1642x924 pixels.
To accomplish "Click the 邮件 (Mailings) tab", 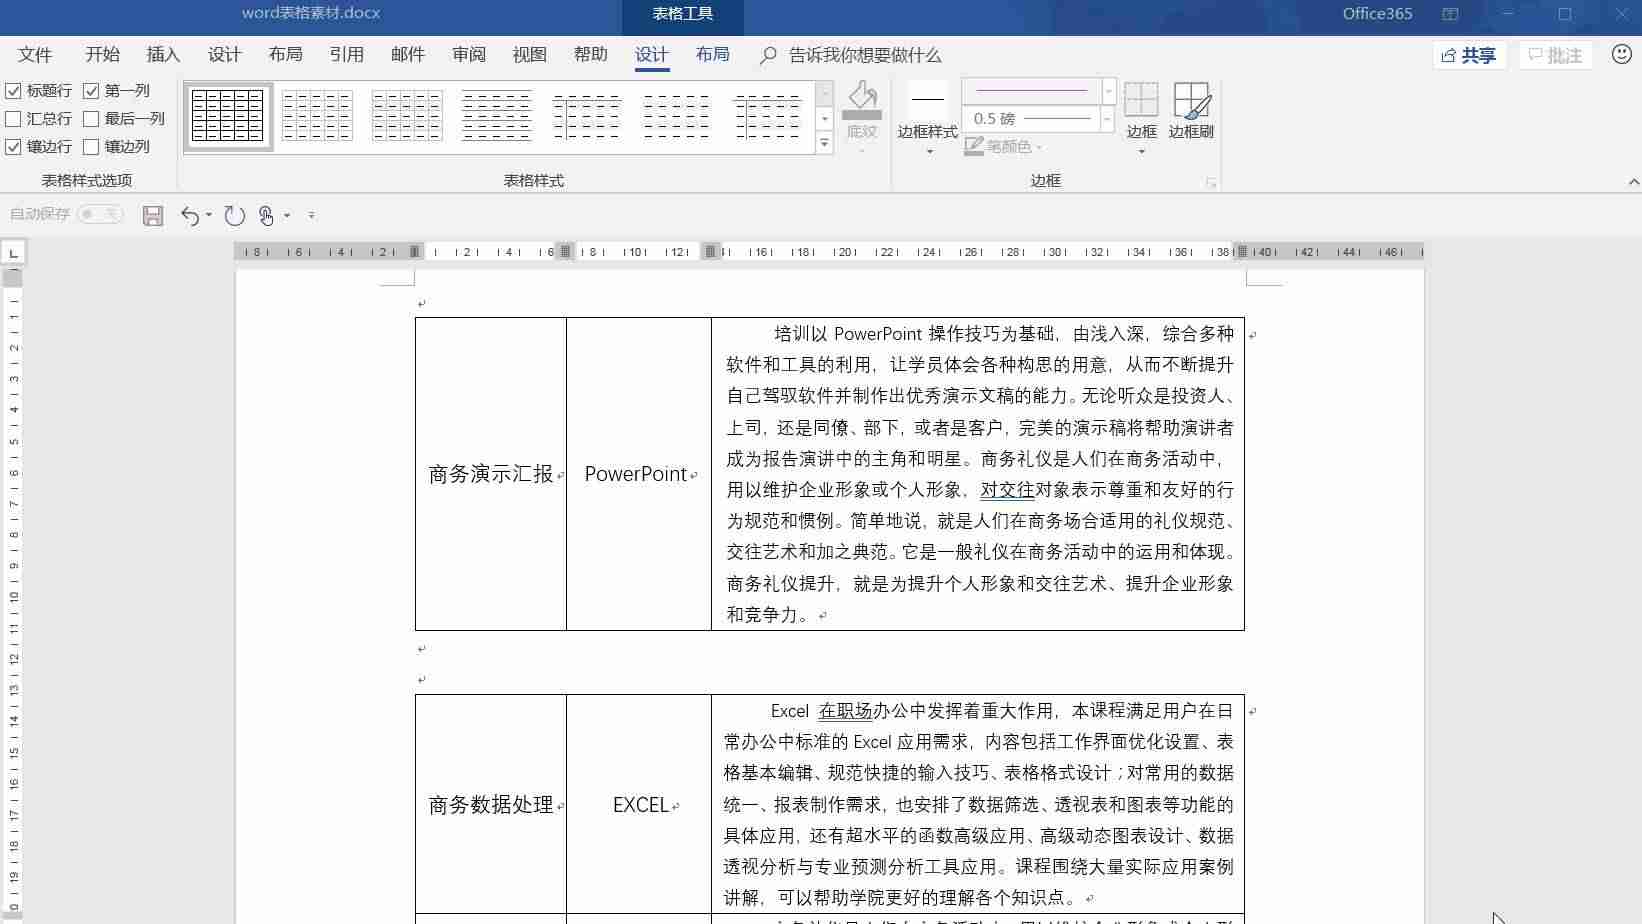I will coord(407,55).
